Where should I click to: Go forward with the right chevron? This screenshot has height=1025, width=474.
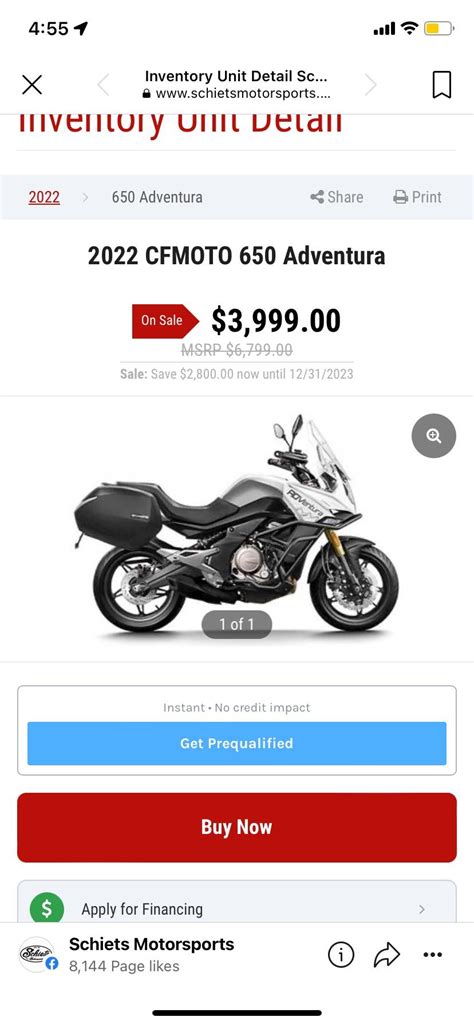(x=371, y=84)
